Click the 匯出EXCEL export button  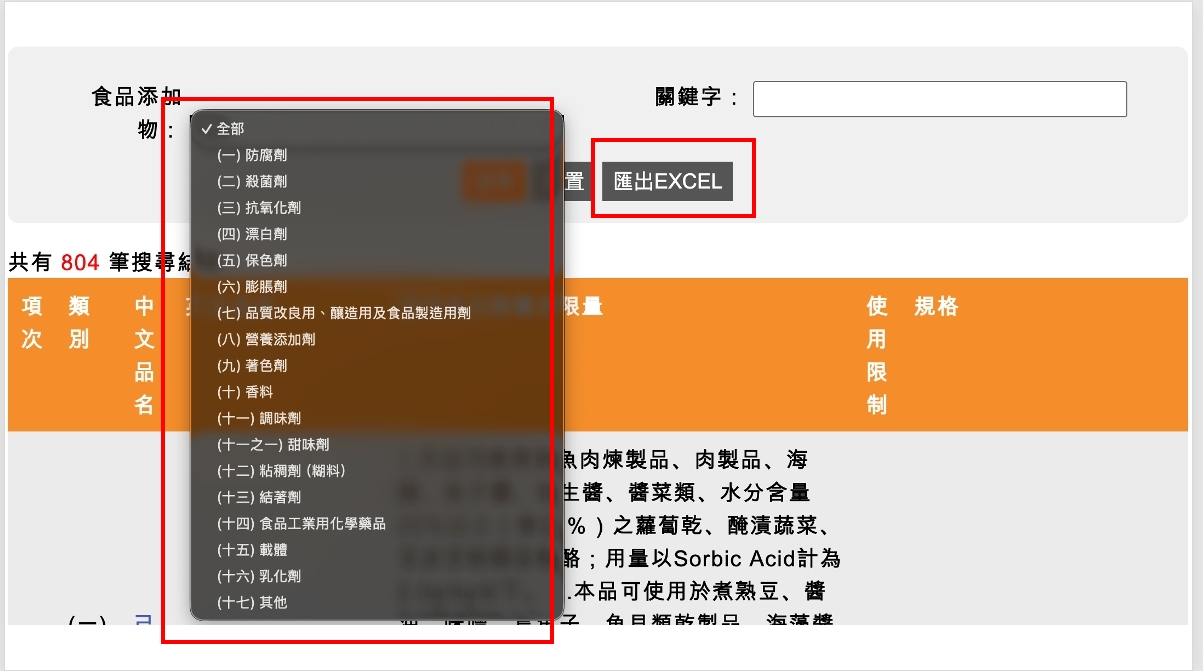pos(667,181)
